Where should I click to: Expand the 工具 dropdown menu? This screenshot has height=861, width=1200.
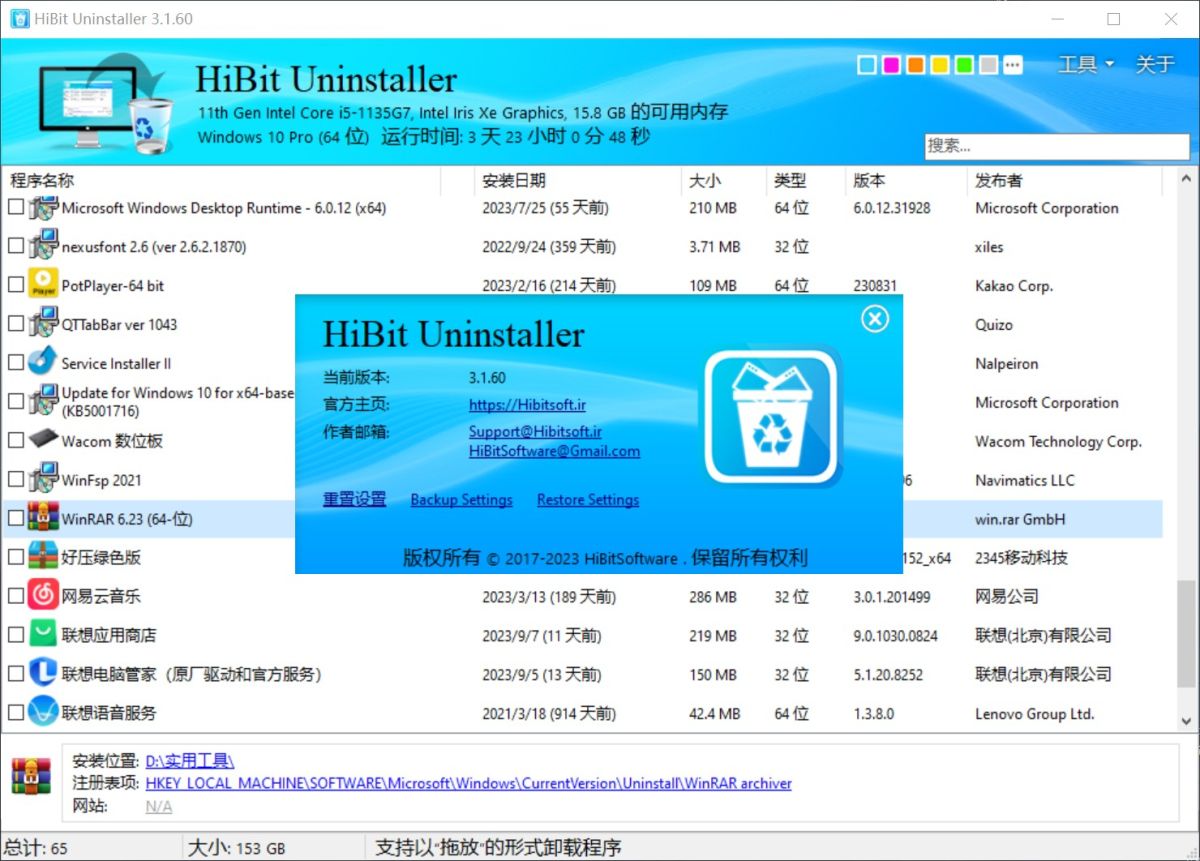pos(1086,65)
